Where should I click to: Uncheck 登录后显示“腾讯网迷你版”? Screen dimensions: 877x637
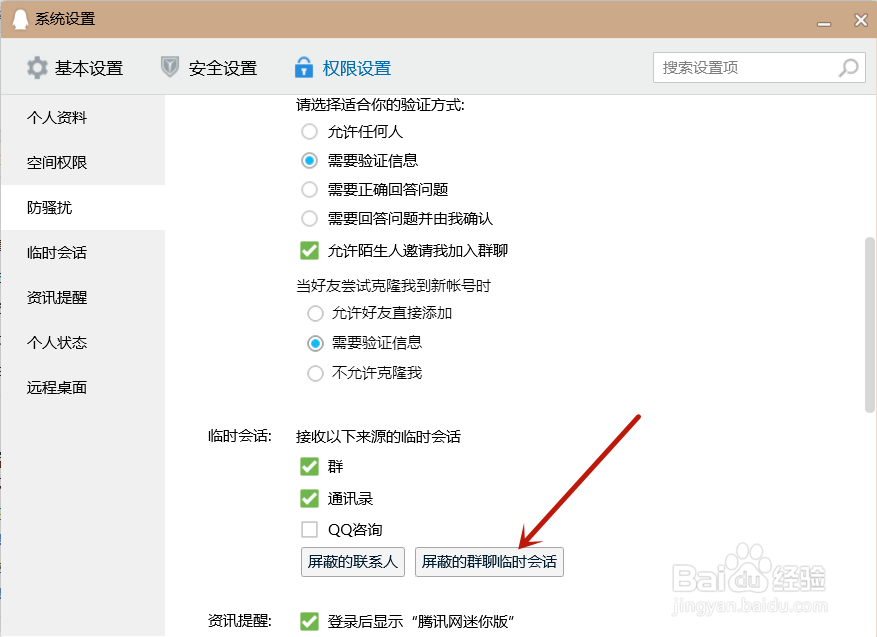click(x=309, y=621)
